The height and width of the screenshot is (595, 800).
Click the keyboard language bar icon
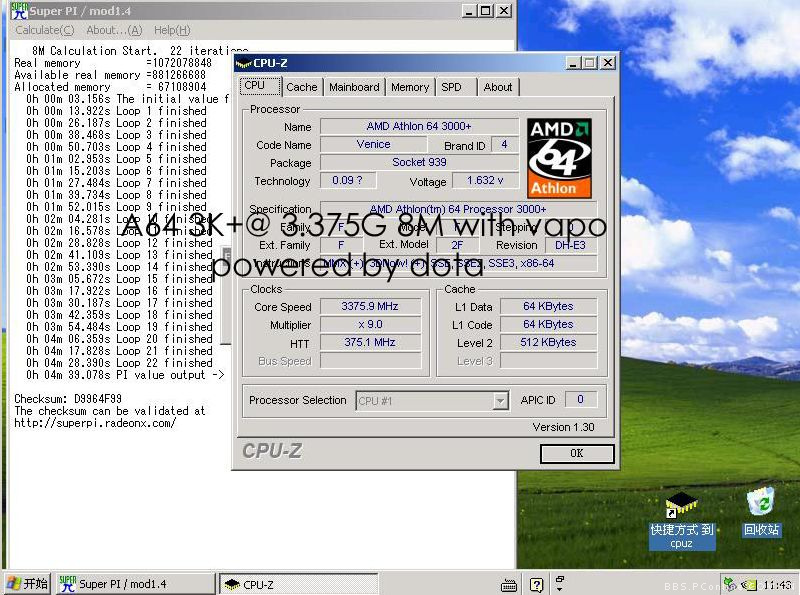(509, 585)
